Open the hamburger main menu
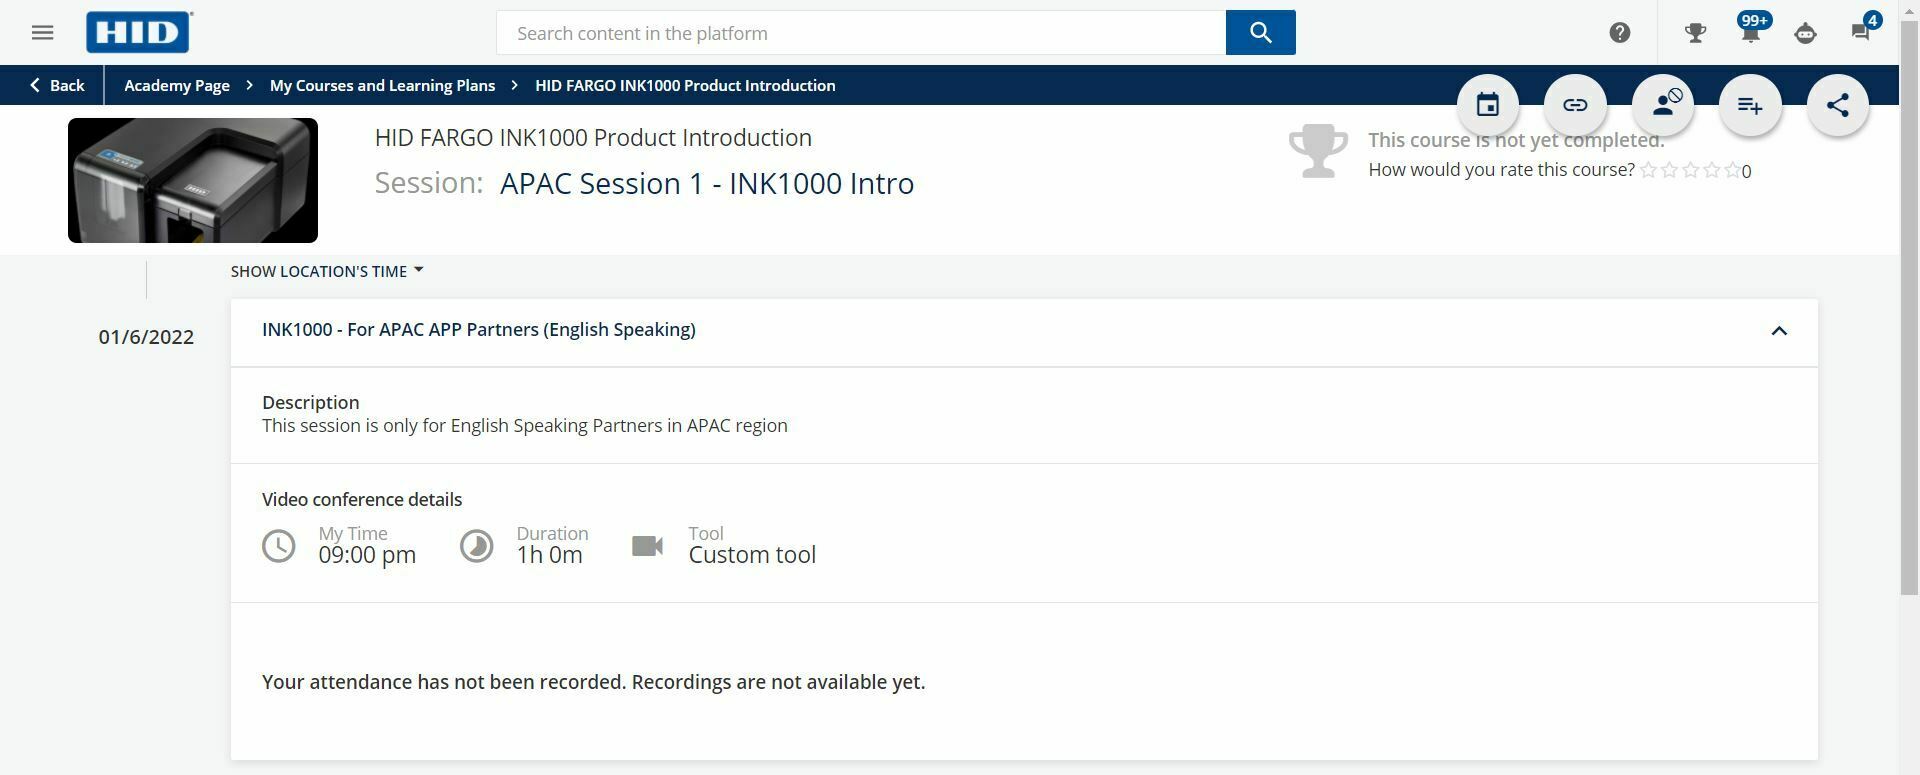Image resolution: width=1920 pixels, height=775 pixels. click(42, 33)
